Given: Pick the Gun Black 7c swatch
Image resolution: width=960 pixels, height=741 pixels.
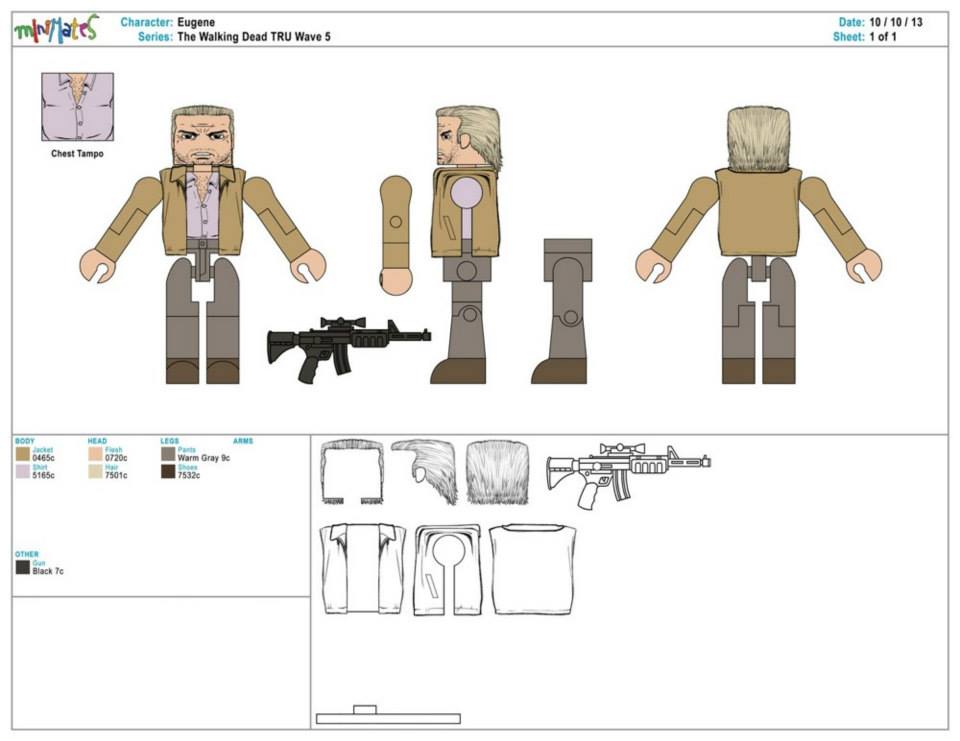Looking at the screenshot, I should (23, 567).
